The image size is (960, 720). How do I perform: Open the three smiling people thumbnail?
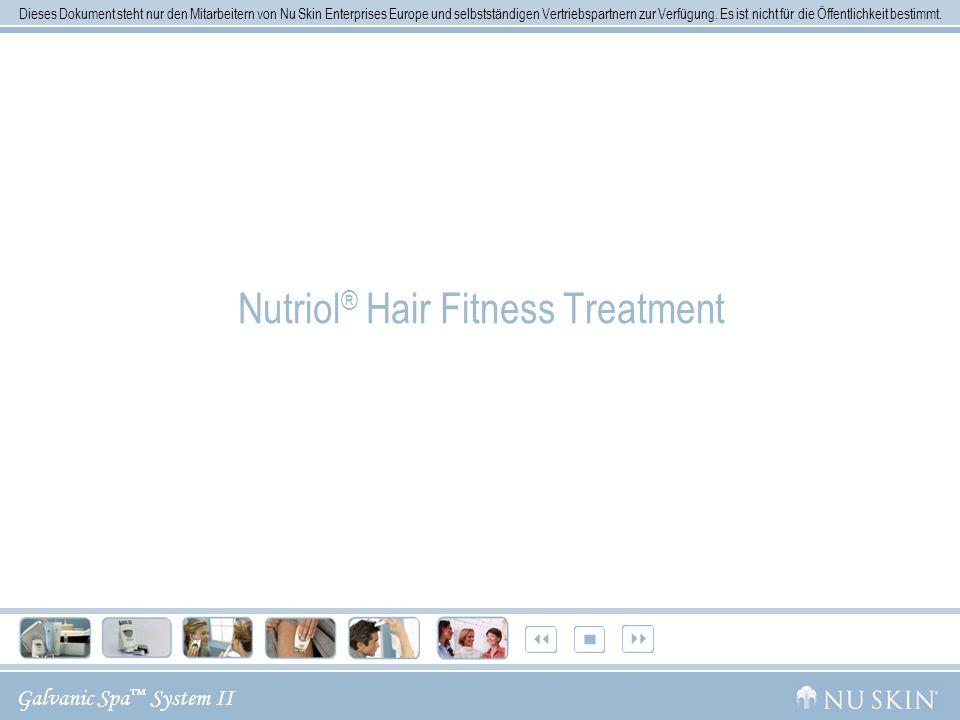click(x=473, y=638)
